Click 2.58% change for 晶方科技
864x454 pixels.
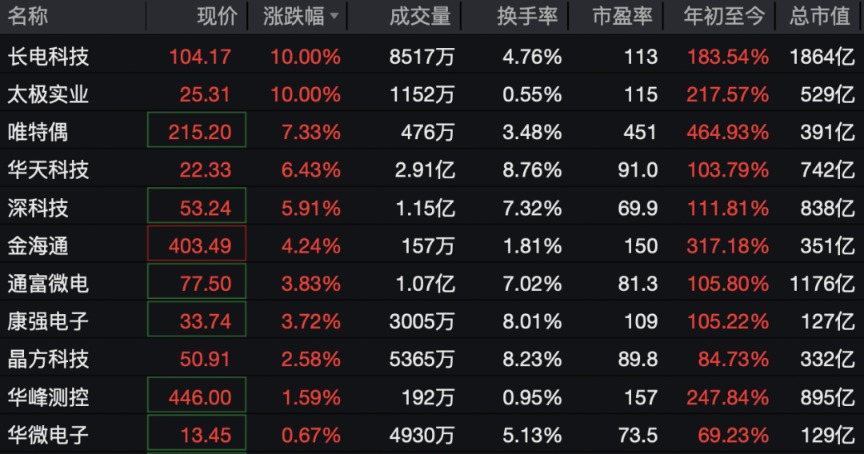(x=311, y=360)
